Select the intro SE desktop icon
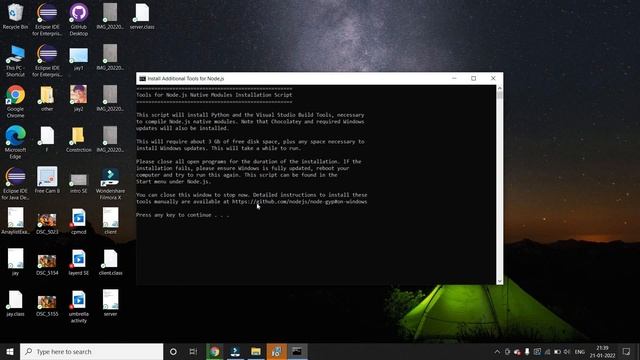 pyautogui.click(x=78, y=183)
